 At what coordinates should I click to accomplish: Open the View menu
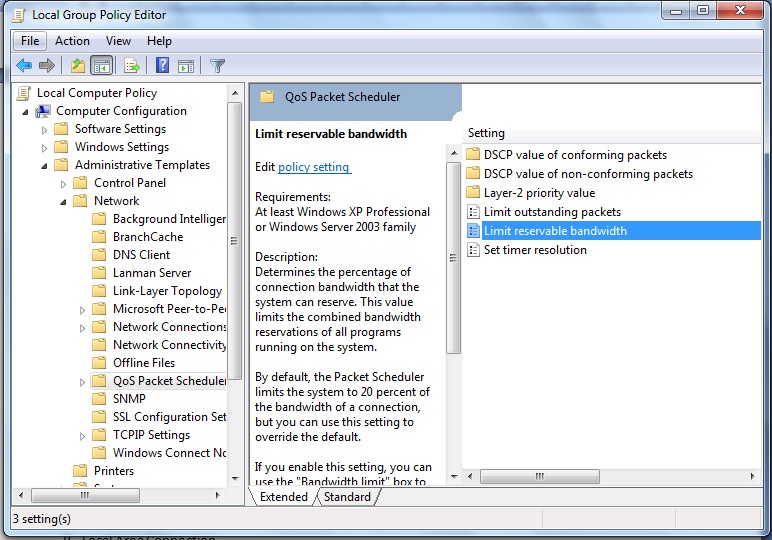click(118, 41)
